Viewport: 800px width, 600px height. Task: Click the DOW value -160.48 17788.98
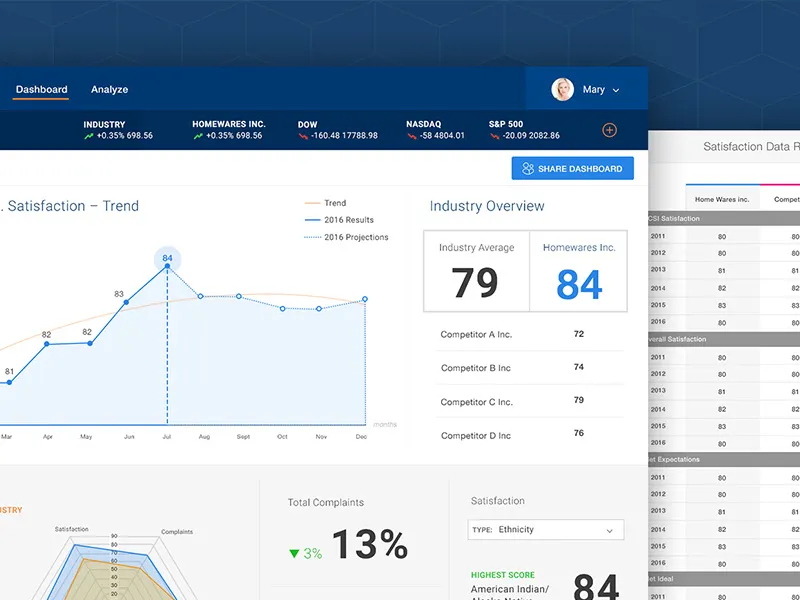click(344, 136)
